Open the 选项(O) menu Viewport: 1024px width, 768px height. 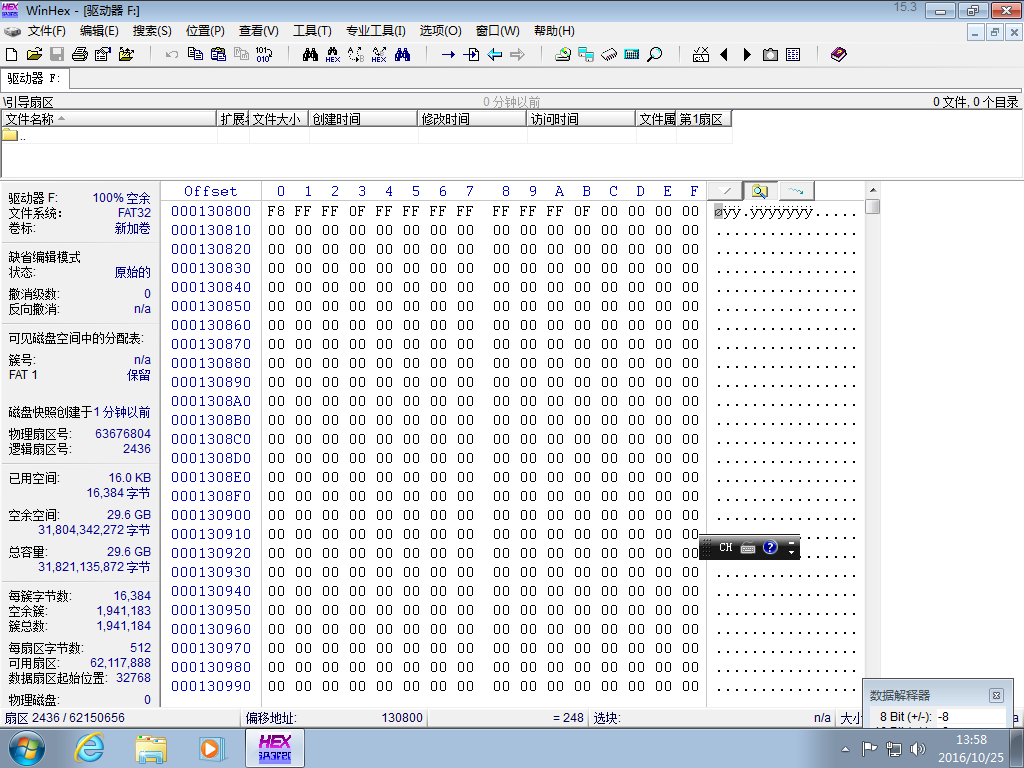[440, 31]
